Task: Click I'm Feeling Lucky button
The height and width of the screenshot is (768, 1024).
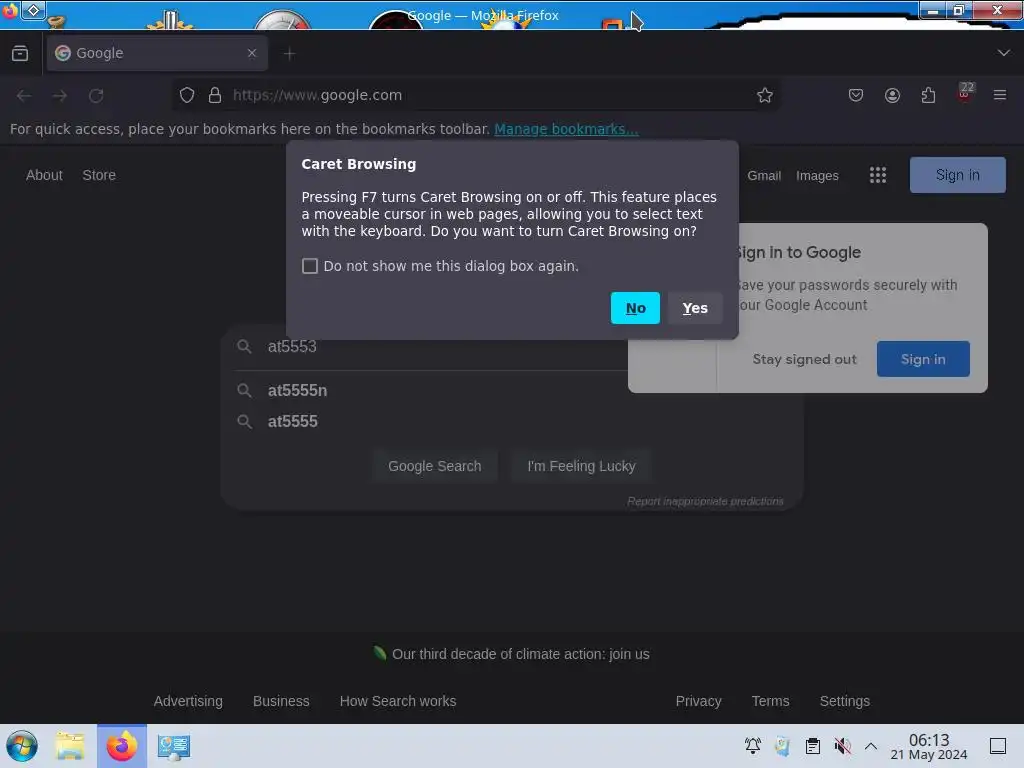Action: pyautogui.click(x=581, y=466)
